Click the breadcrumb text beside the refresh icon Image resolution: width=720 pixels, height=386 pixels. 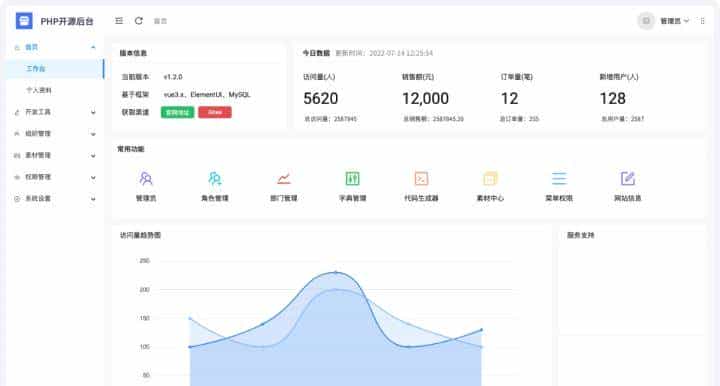click(160, 21)
